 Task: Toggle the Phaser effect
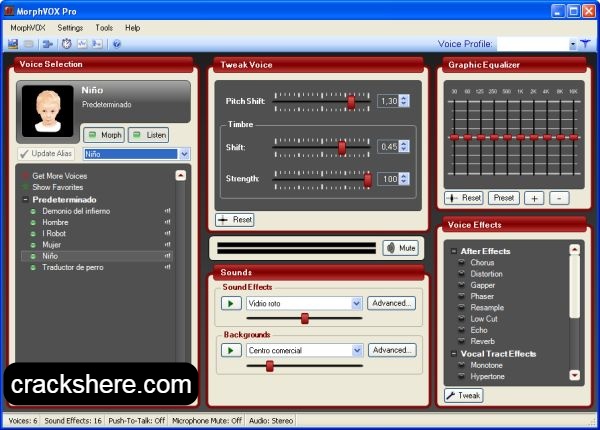[482, 296]
